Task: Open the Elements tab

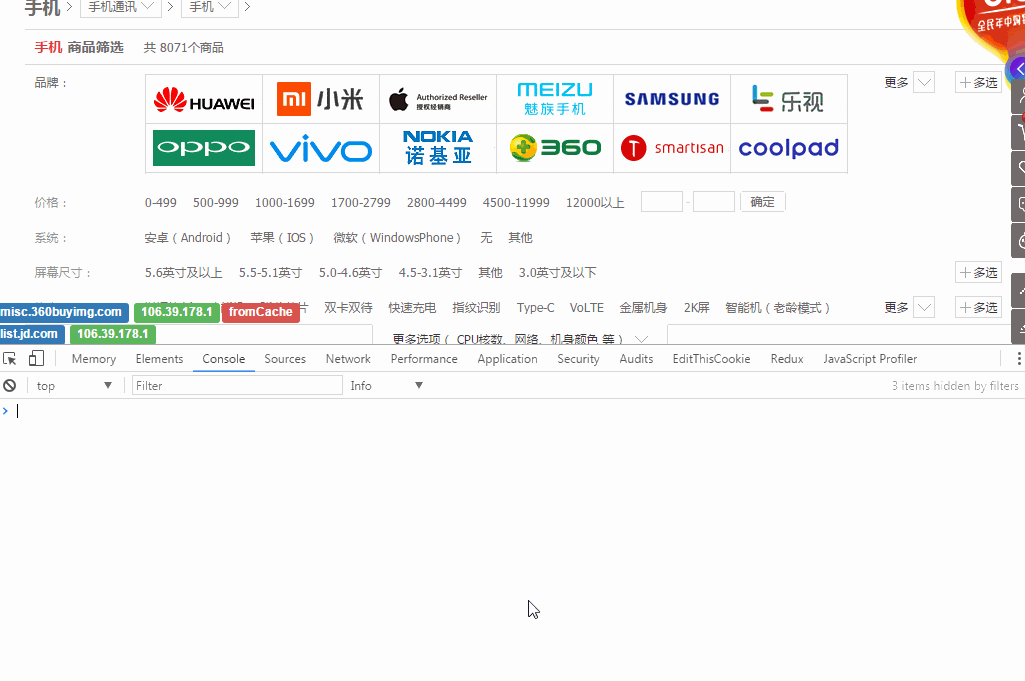Action: pos(159,359)
